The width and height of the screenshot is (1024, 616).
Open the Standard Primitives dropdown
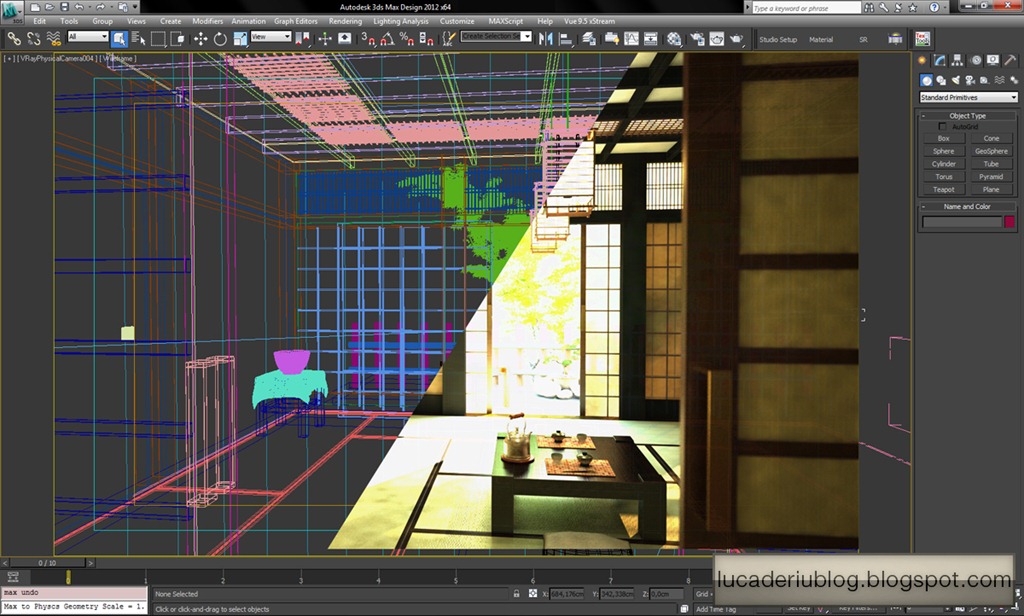[x=968, y=97]
